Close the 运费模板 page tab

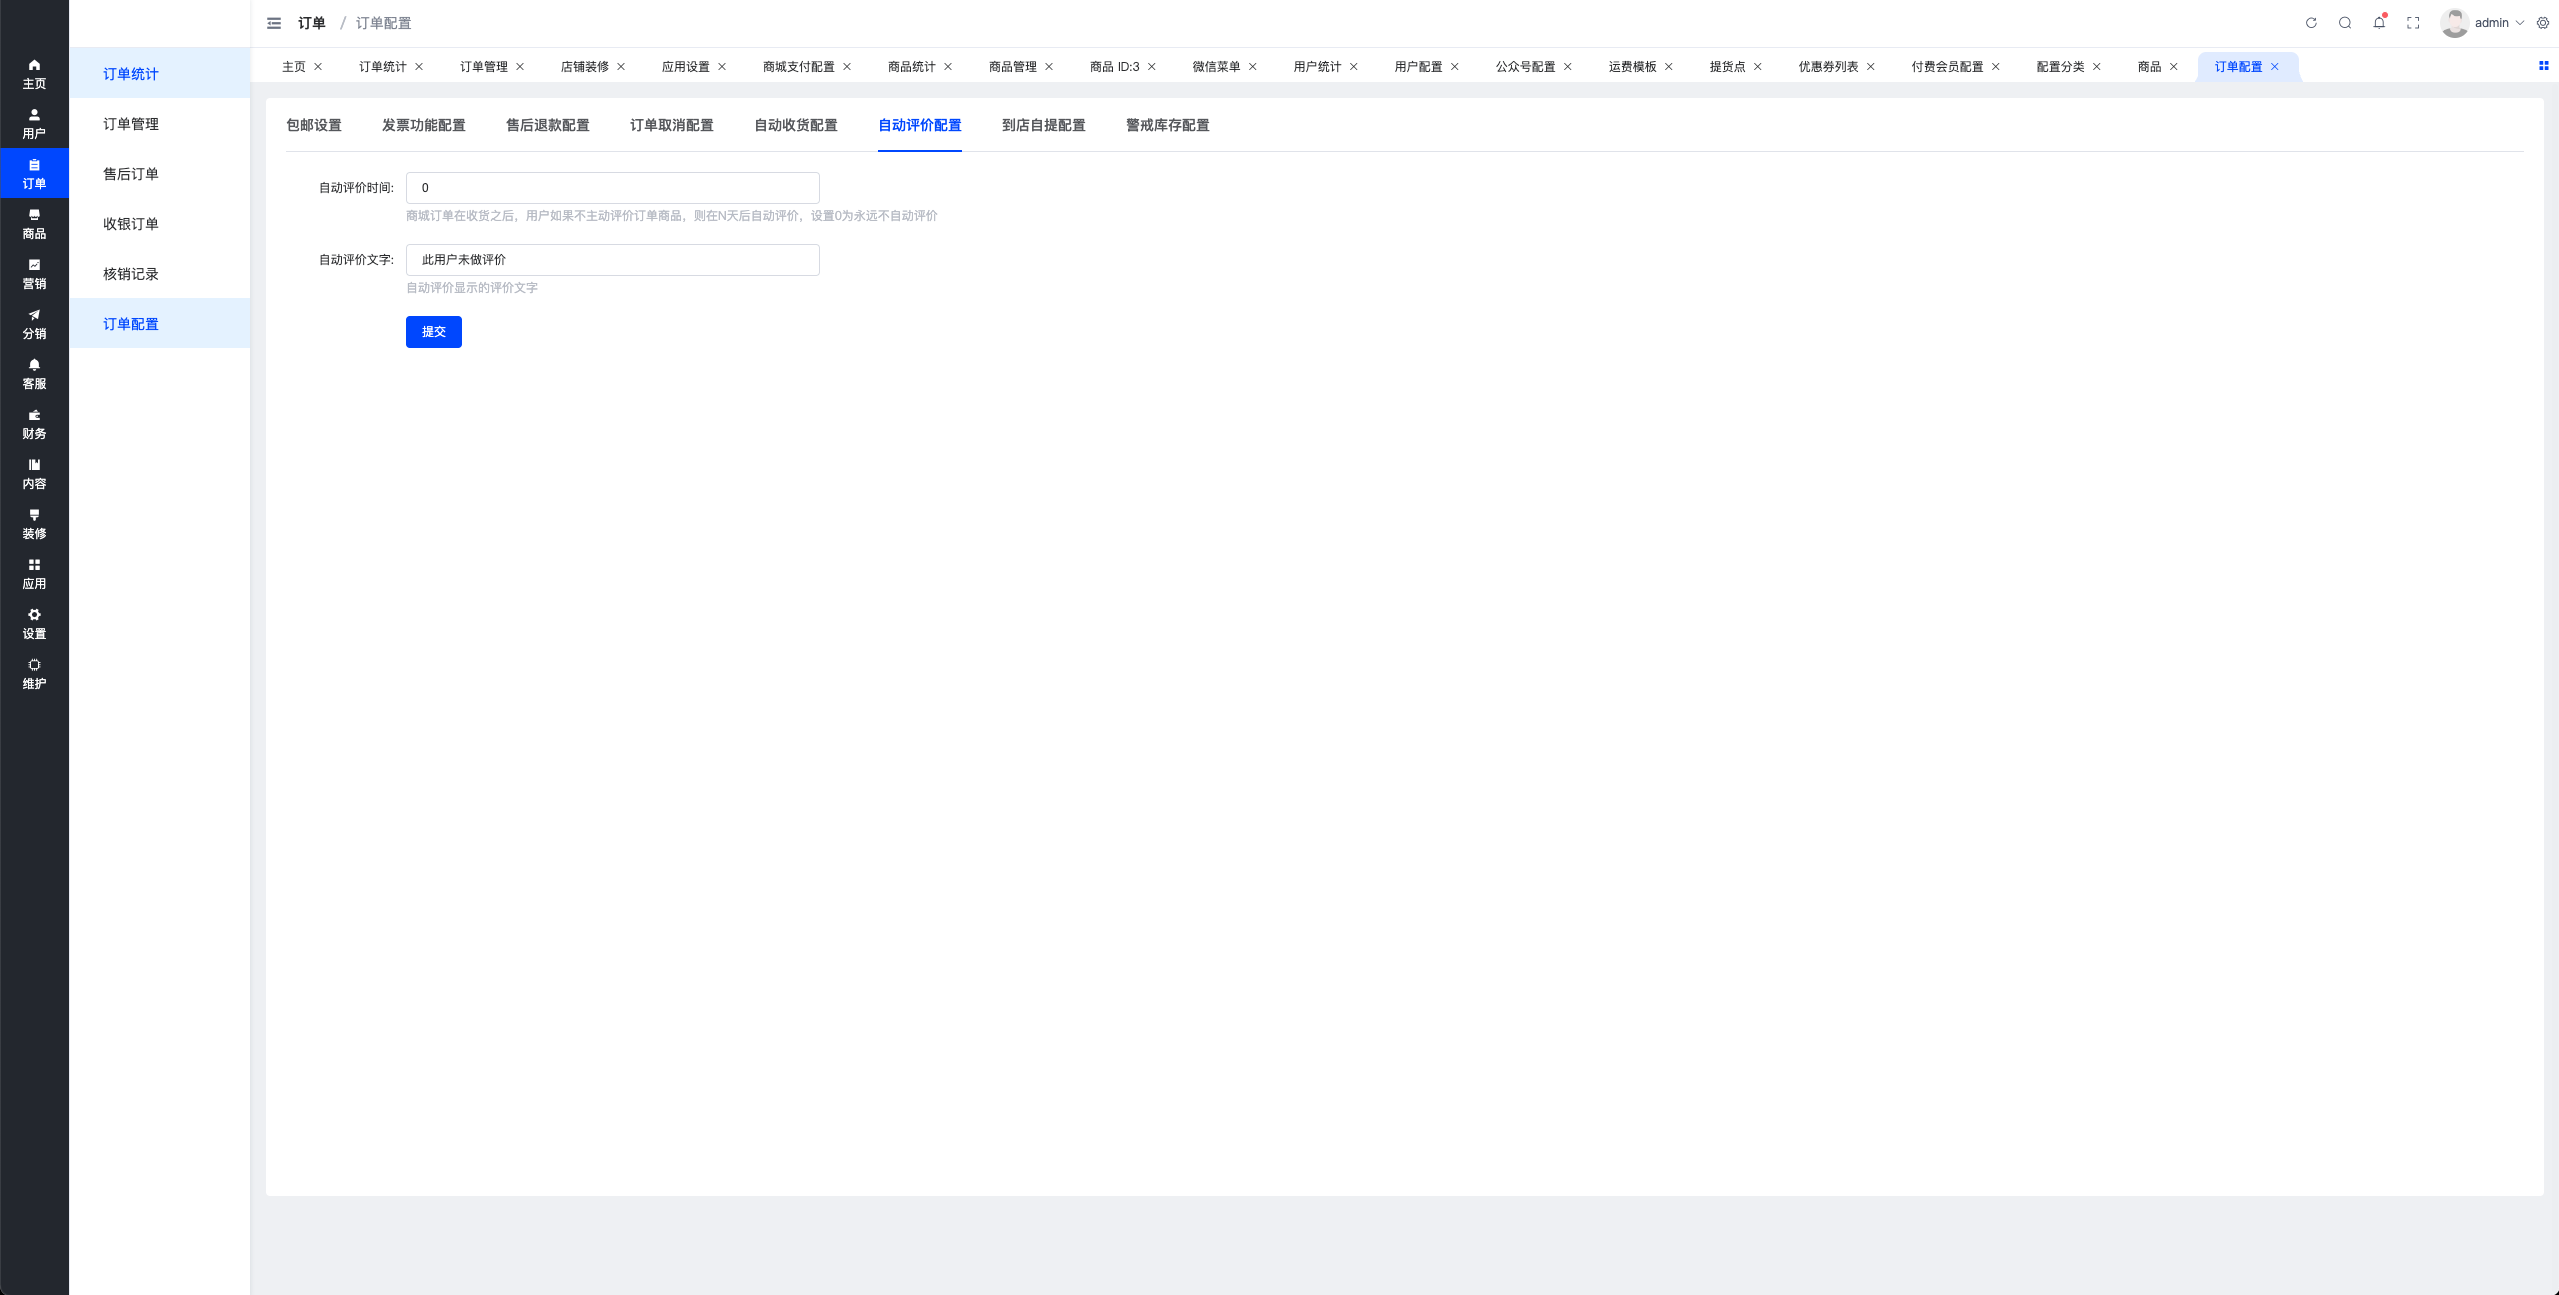[x=1669, y=67]
